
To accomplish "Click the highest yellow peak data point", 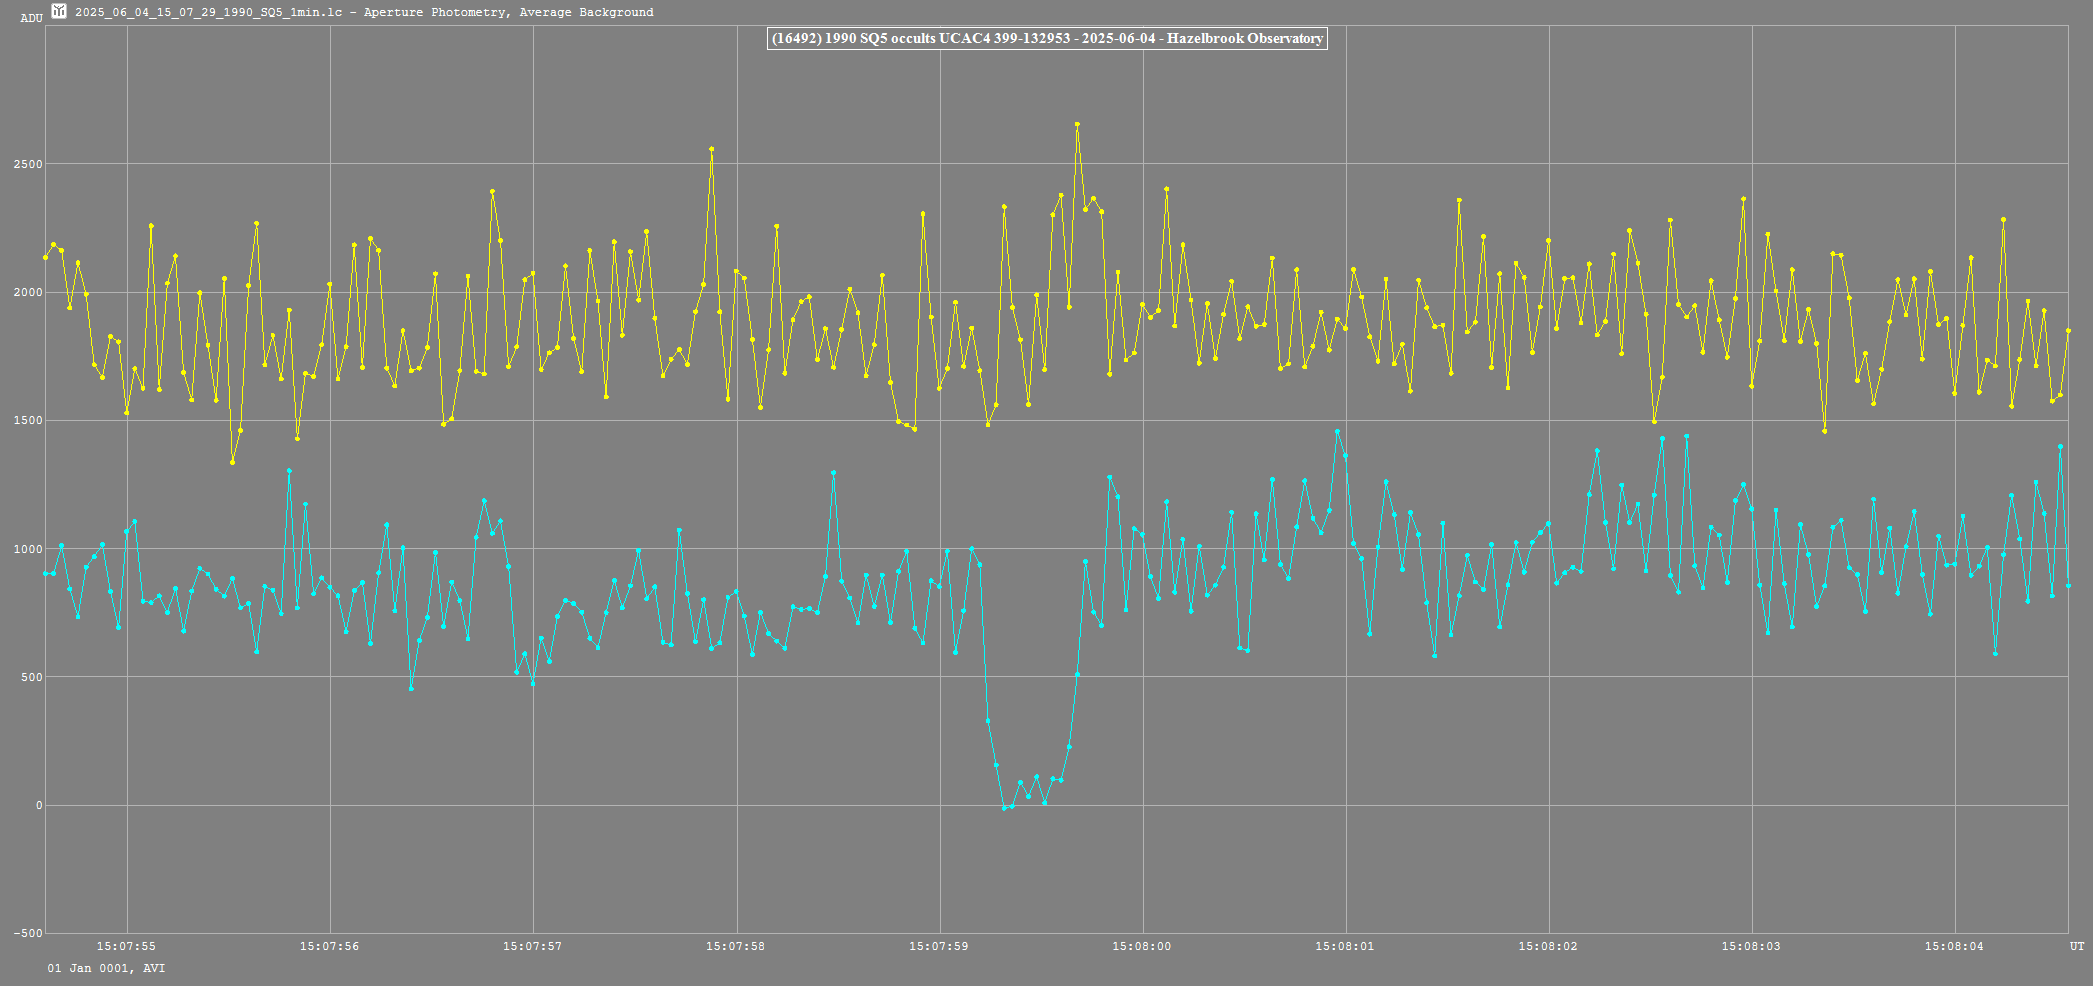I will tap(1077, 125).
